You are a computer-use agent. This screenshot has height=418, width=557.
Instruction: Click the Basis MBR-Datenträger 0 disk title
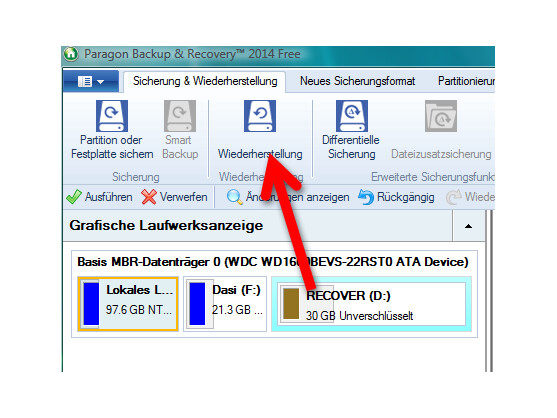point(273,262)
